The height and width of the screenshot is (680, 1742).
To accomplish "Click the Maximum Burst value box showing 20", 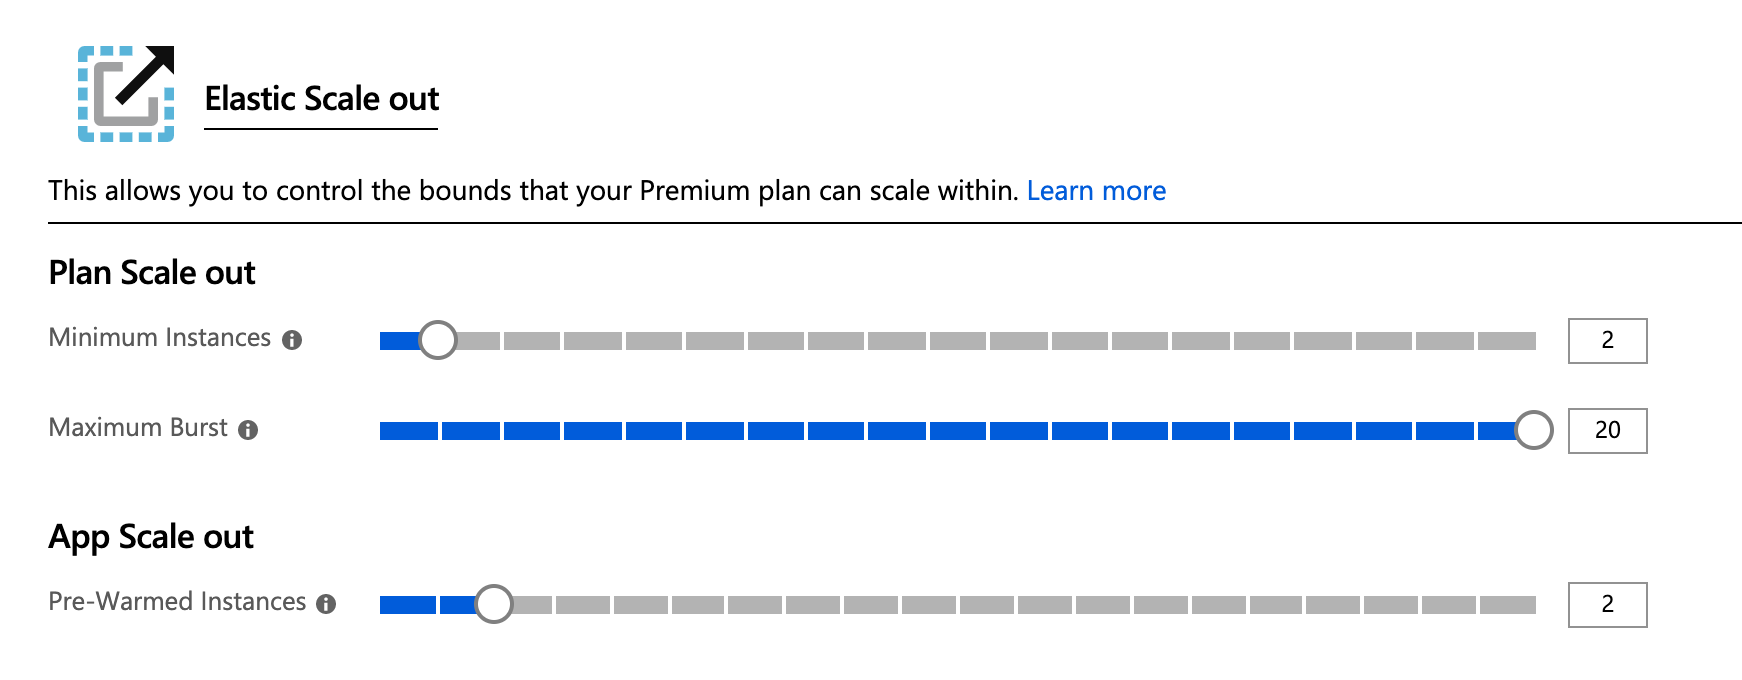I will pos(1607,432).
